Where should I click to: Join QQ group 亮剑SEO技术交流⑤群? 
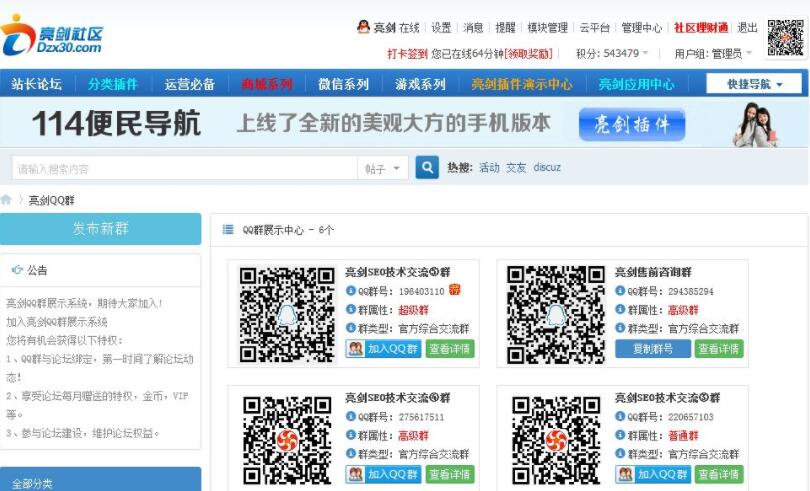coord(653,474)
